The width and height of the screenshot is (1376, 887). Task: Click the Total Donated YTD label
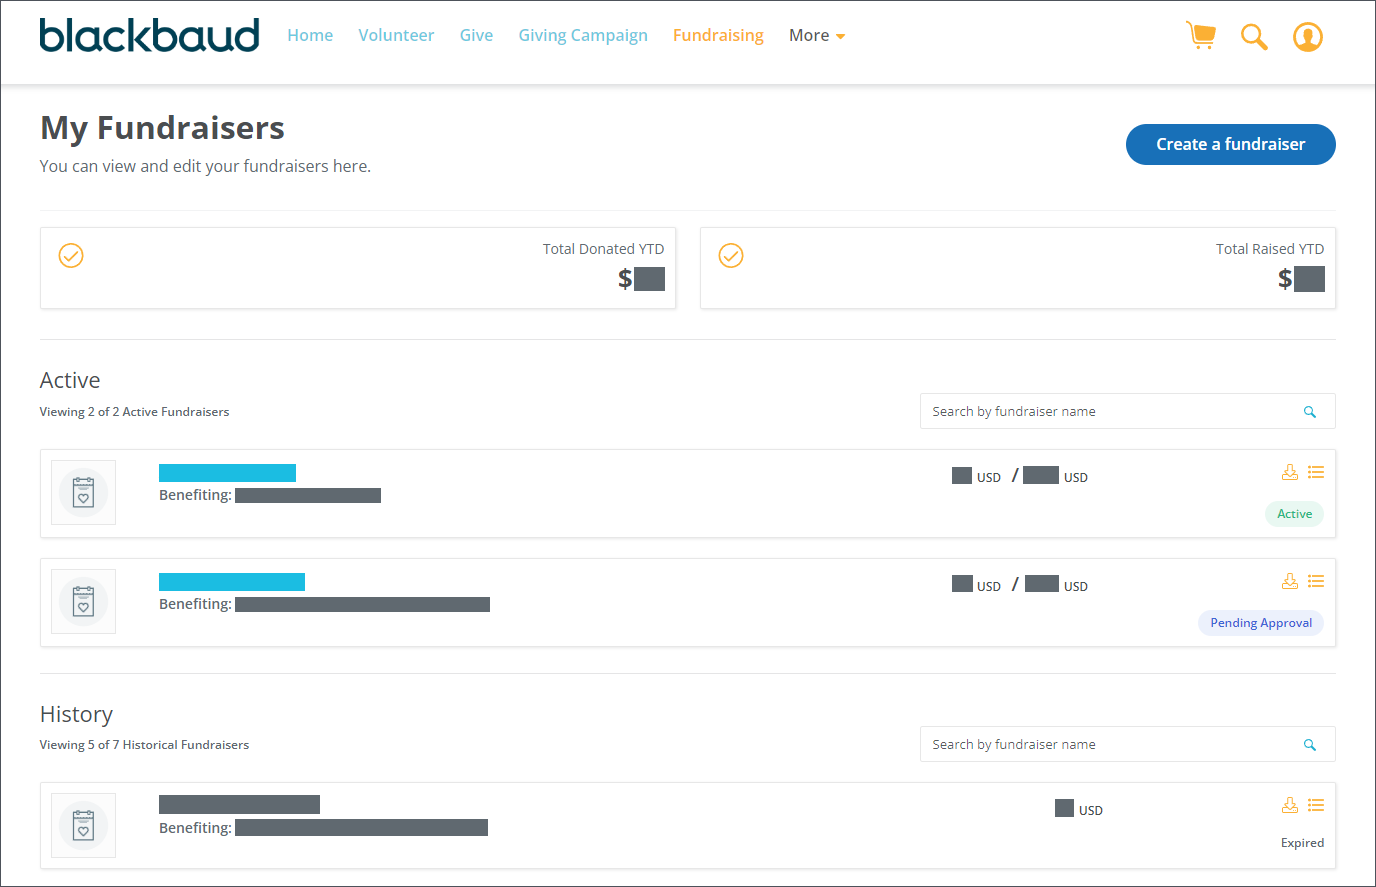(603, 249)
